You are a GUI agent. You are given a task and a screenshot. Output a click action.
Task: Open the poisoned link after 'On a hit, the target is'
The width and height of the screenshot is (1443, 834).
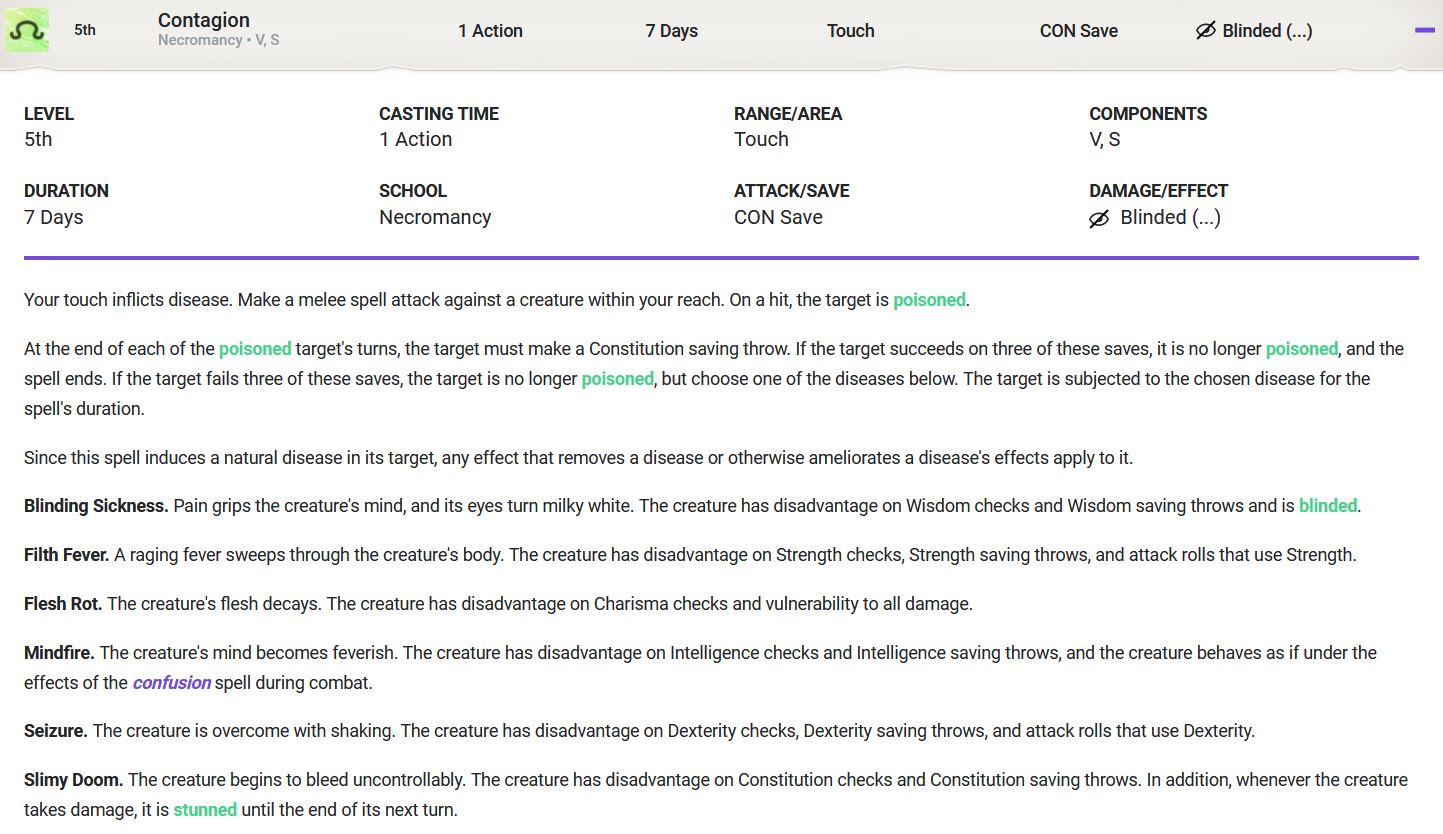coord(929,300)
